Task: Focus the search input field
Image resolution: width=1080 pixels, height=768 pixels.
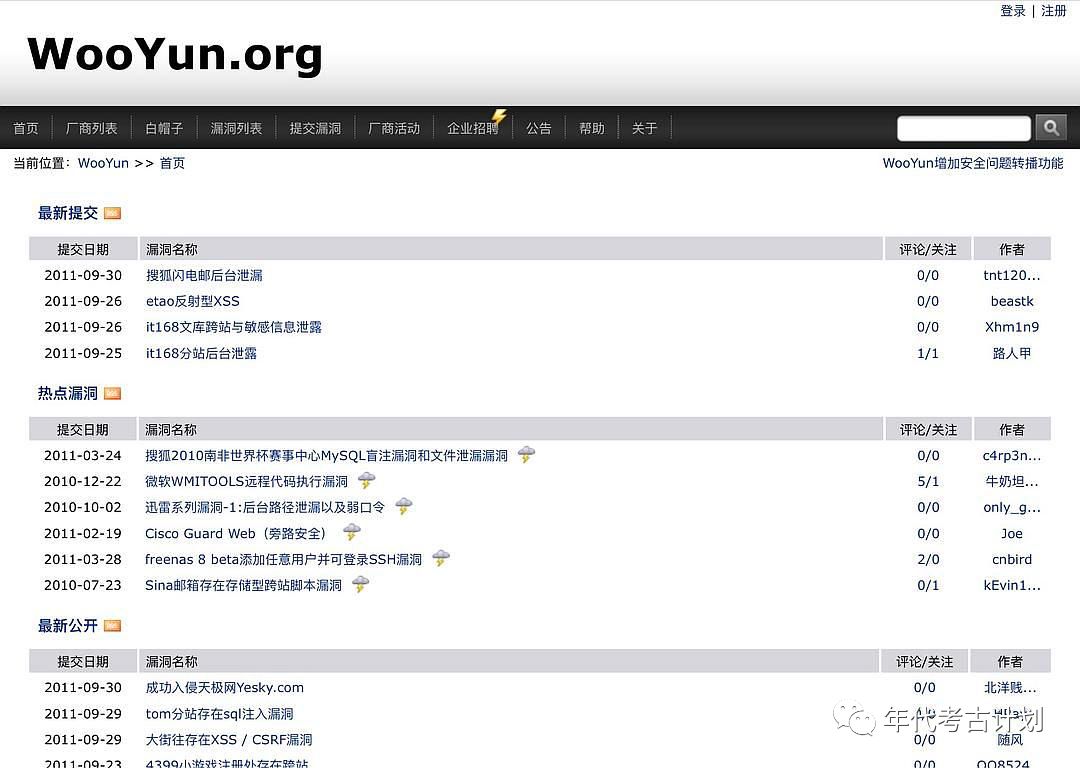Action: (964, 128)
